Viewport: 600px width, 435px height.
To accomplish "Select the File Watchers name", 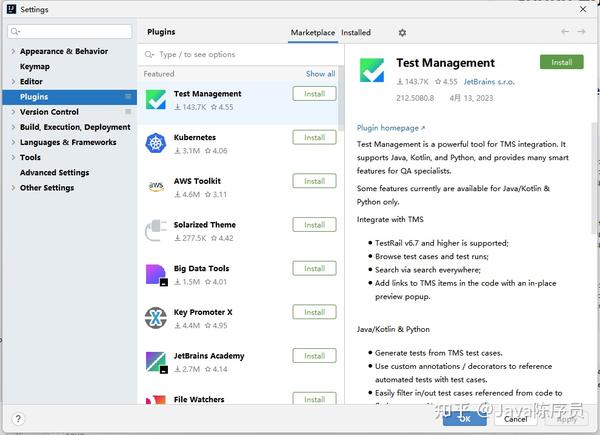I will 199,399.
